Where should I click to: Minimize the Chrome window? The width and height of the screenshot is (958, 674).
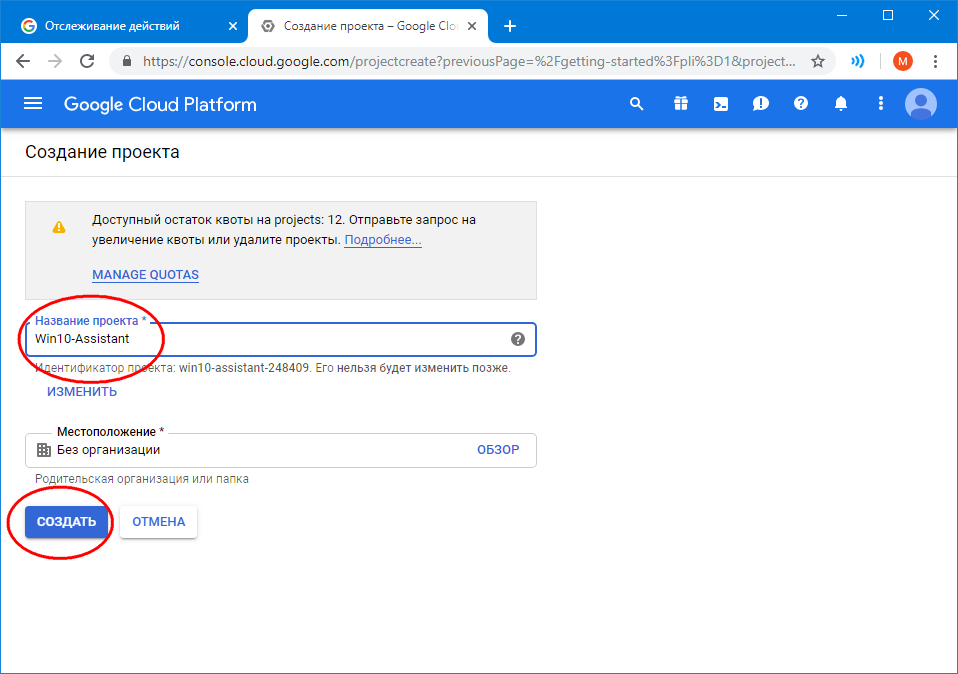[x=842, y=15]
